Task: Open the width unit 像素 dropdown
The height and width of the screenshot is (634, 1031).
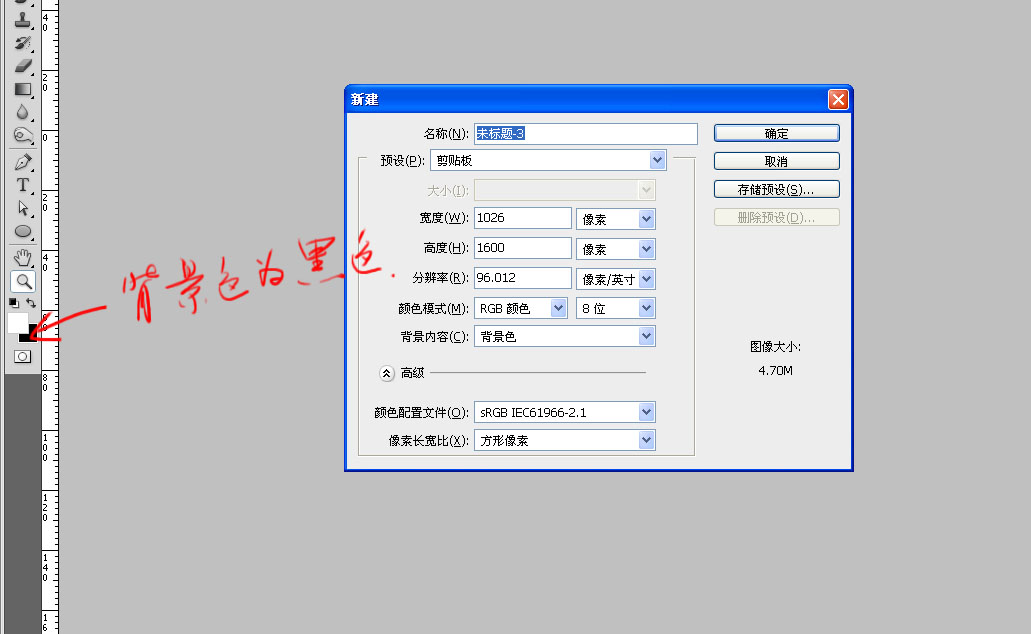Action: pos(615,219)
